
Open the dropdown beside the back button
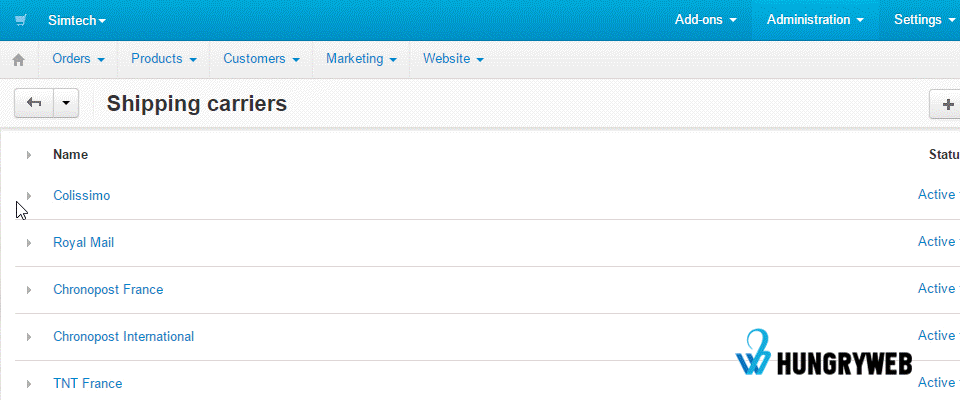[66, 104]
